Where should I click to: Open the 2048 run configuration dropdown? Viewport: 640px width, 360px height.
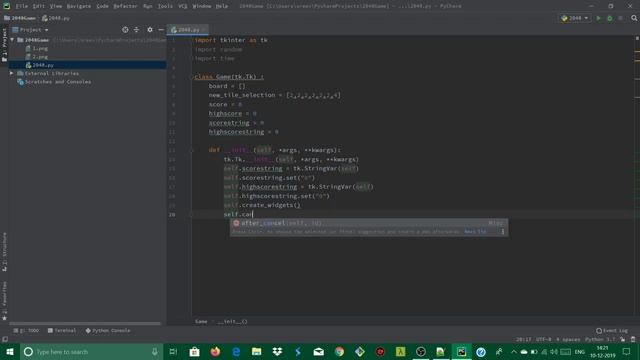pyautogui.click(x=575, y=18)
